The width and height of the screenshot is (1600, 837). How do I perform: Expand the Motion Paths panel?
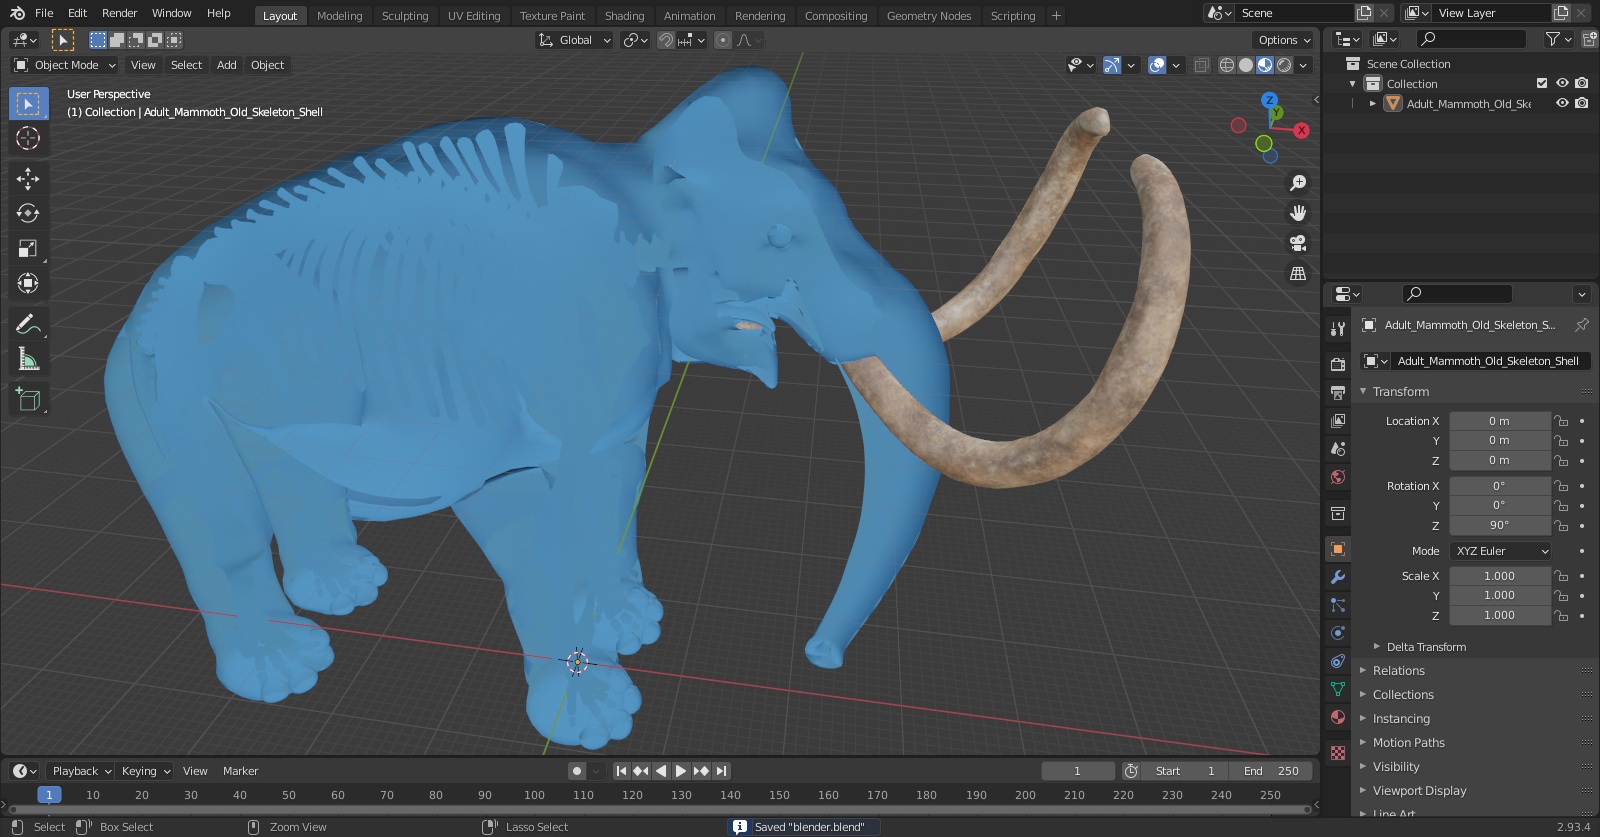[x=1408, y=743]
